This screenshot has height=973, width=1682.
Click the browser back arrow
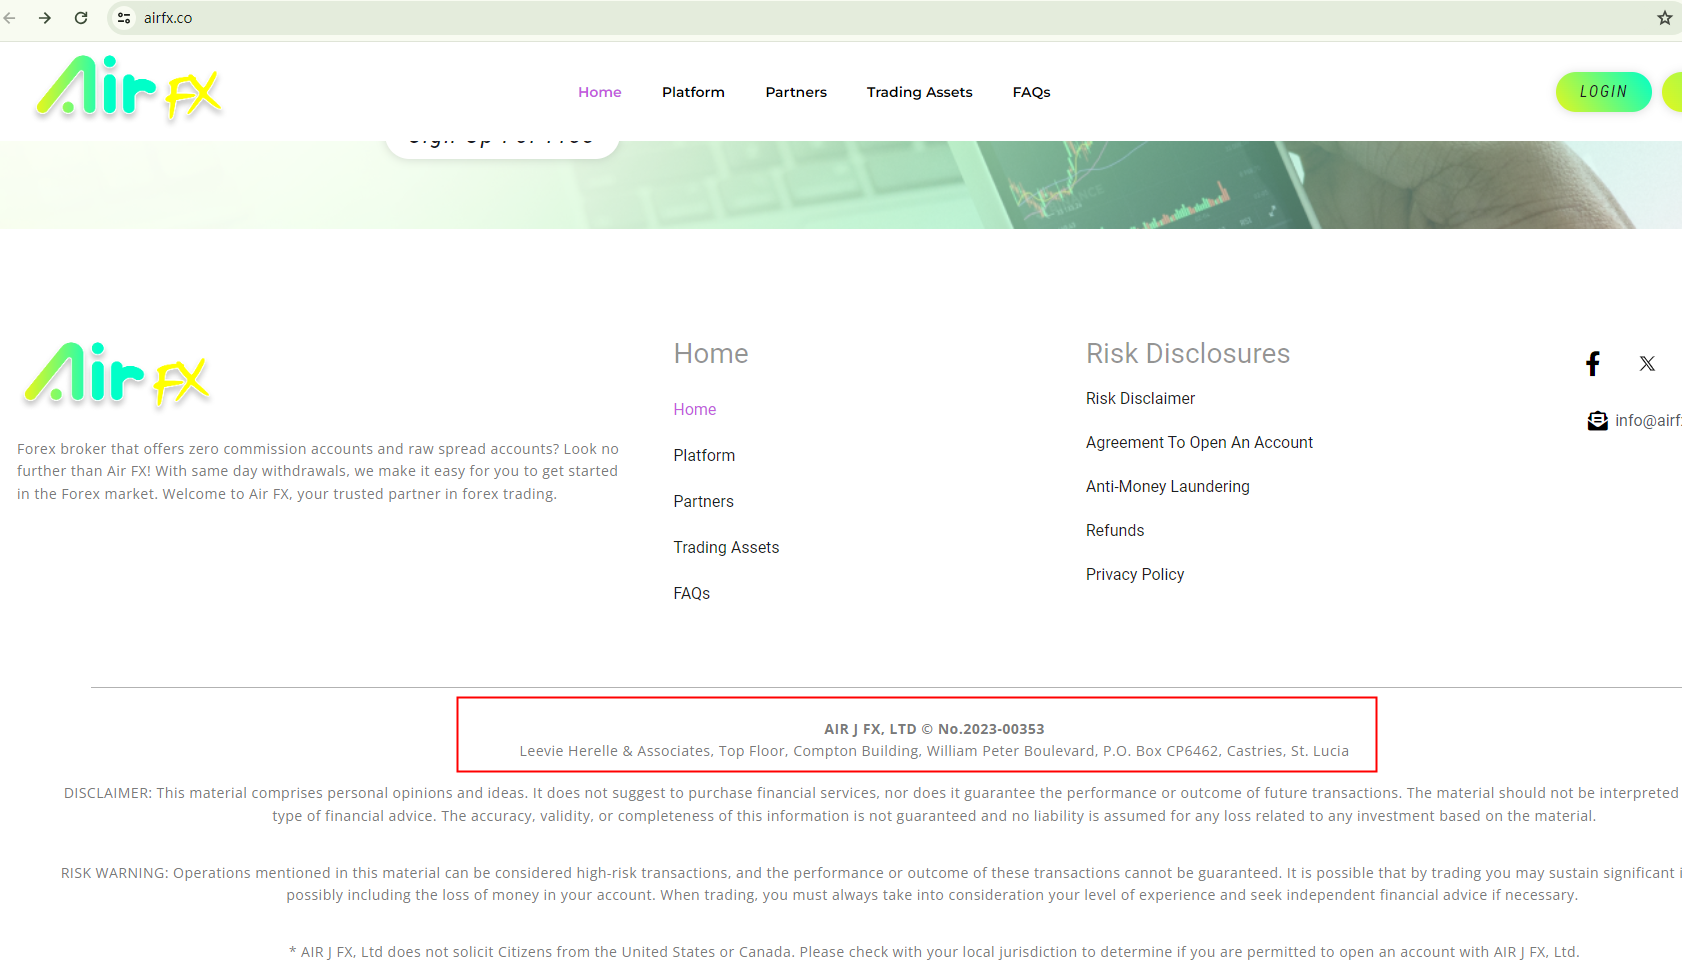tap(10, 18)
